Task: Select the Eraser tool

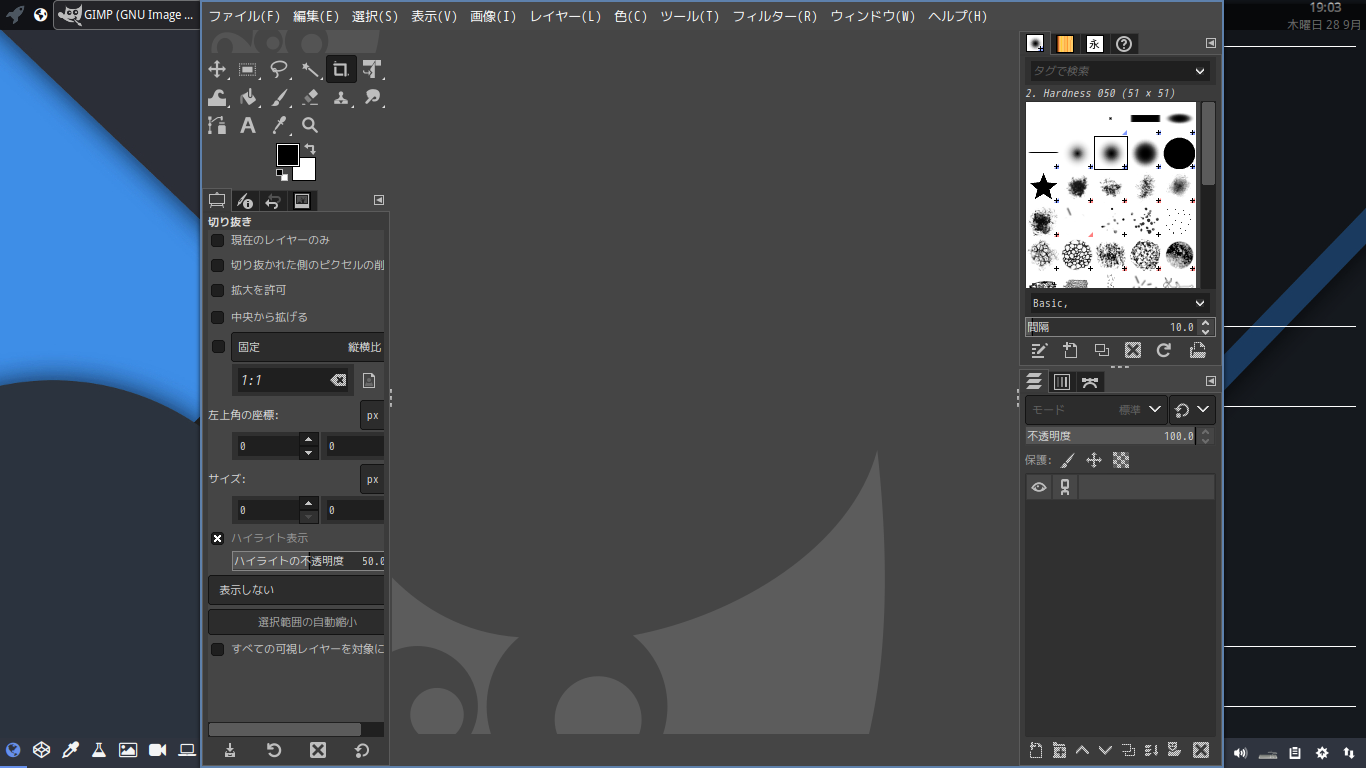Action: [310, 97]
